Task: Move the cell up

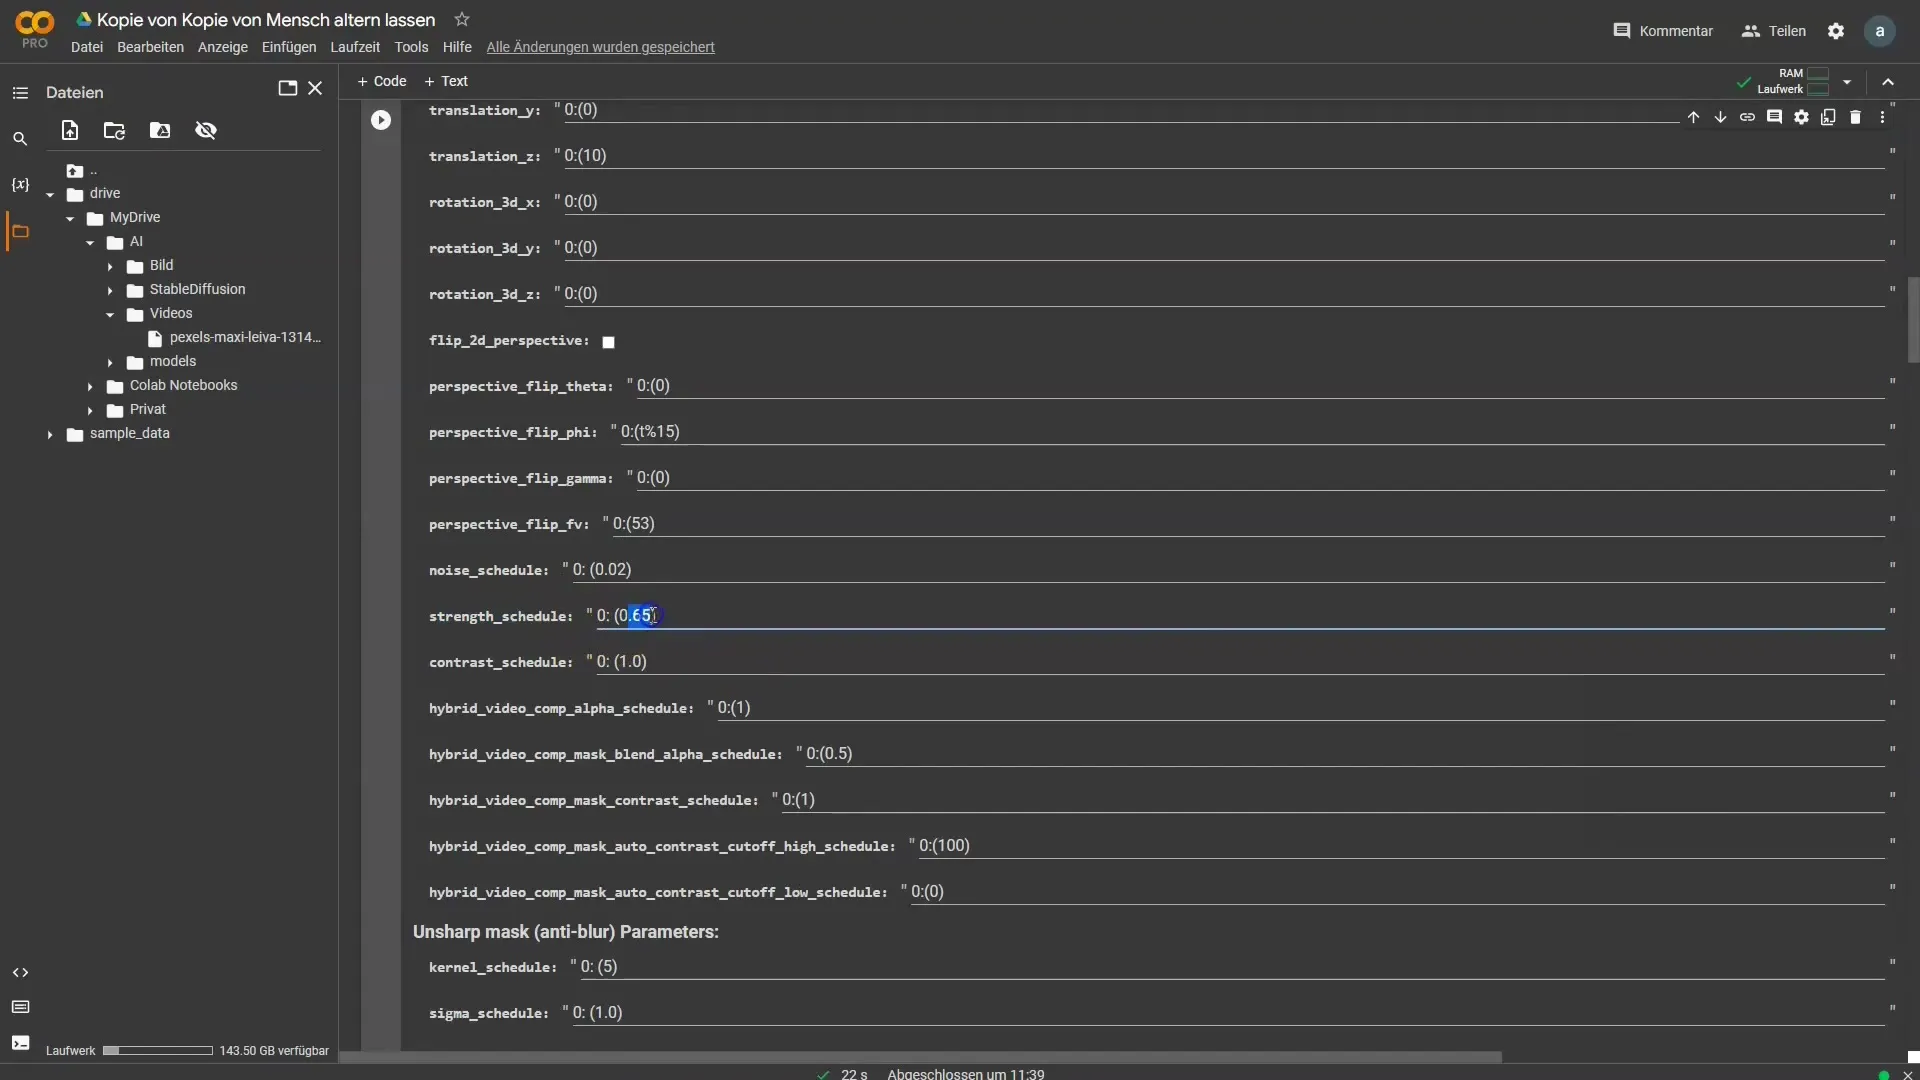Action: [1693, 117]
